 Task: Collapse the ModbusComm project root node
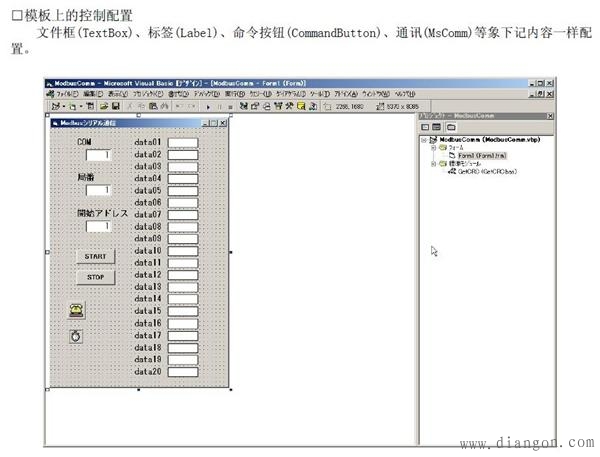(x=424, y=140)
